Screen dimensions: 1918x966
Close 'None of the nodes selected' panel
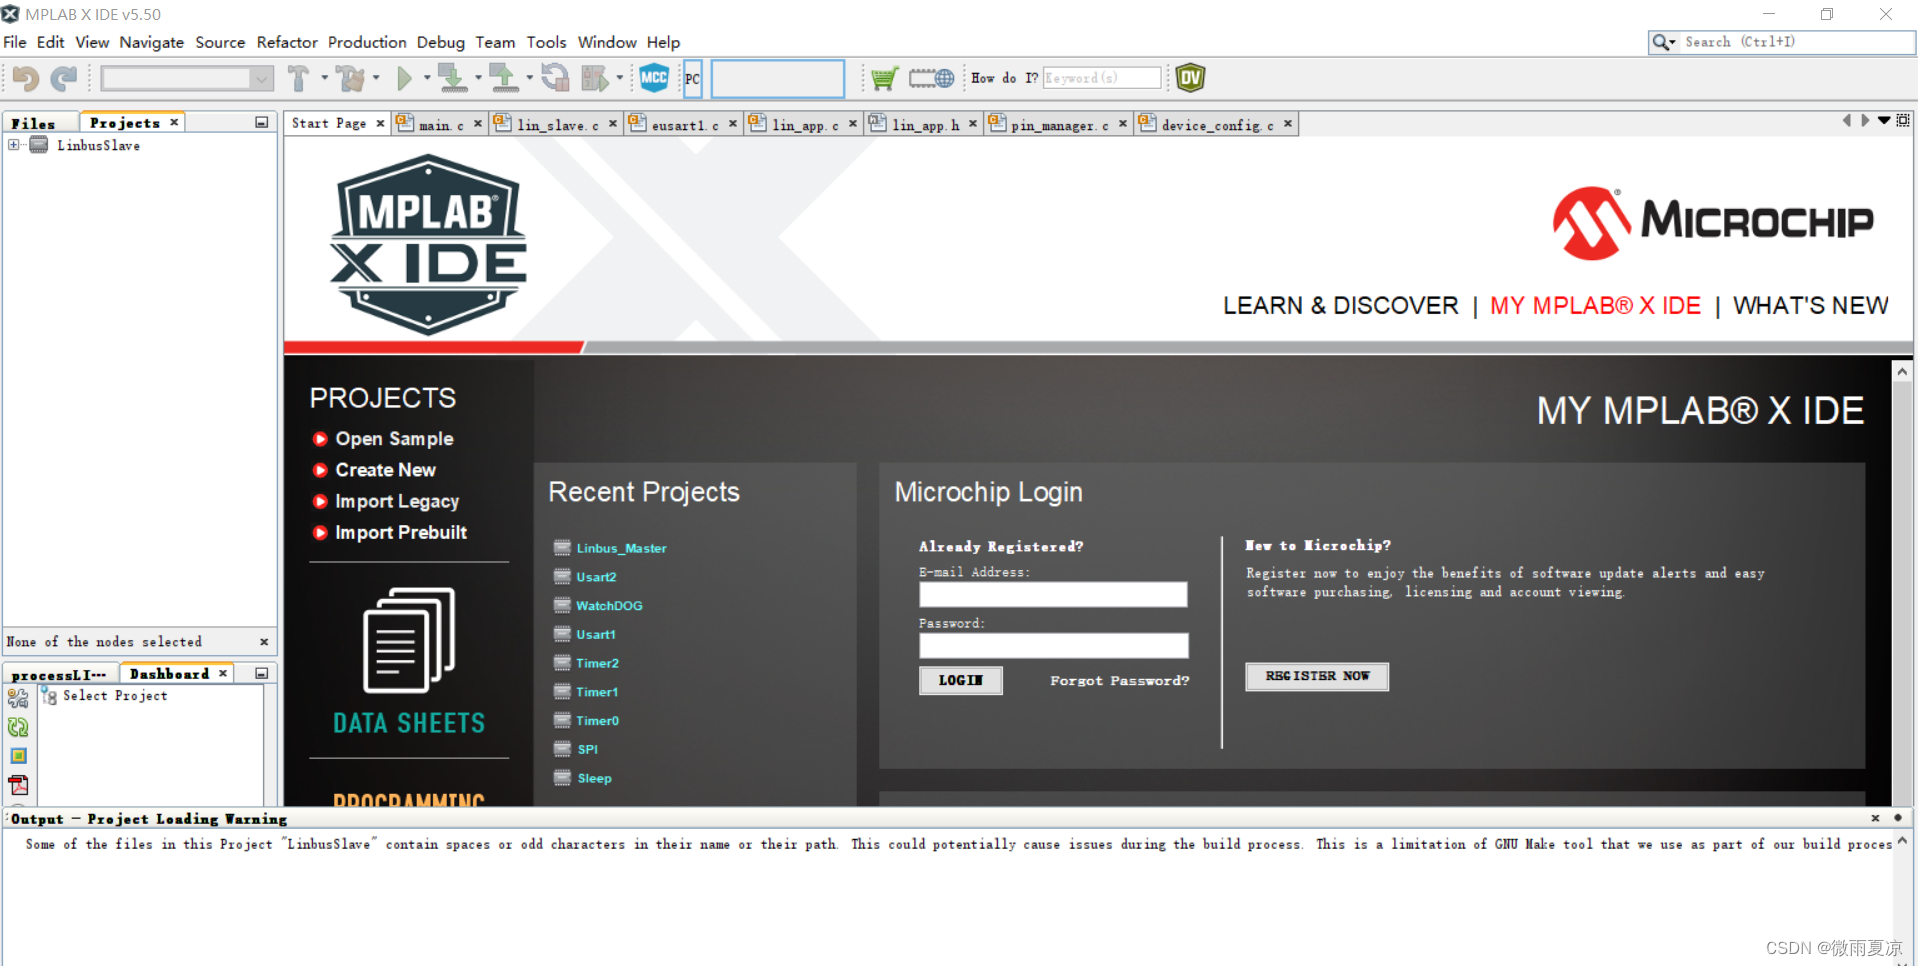(x=264, y=642)
